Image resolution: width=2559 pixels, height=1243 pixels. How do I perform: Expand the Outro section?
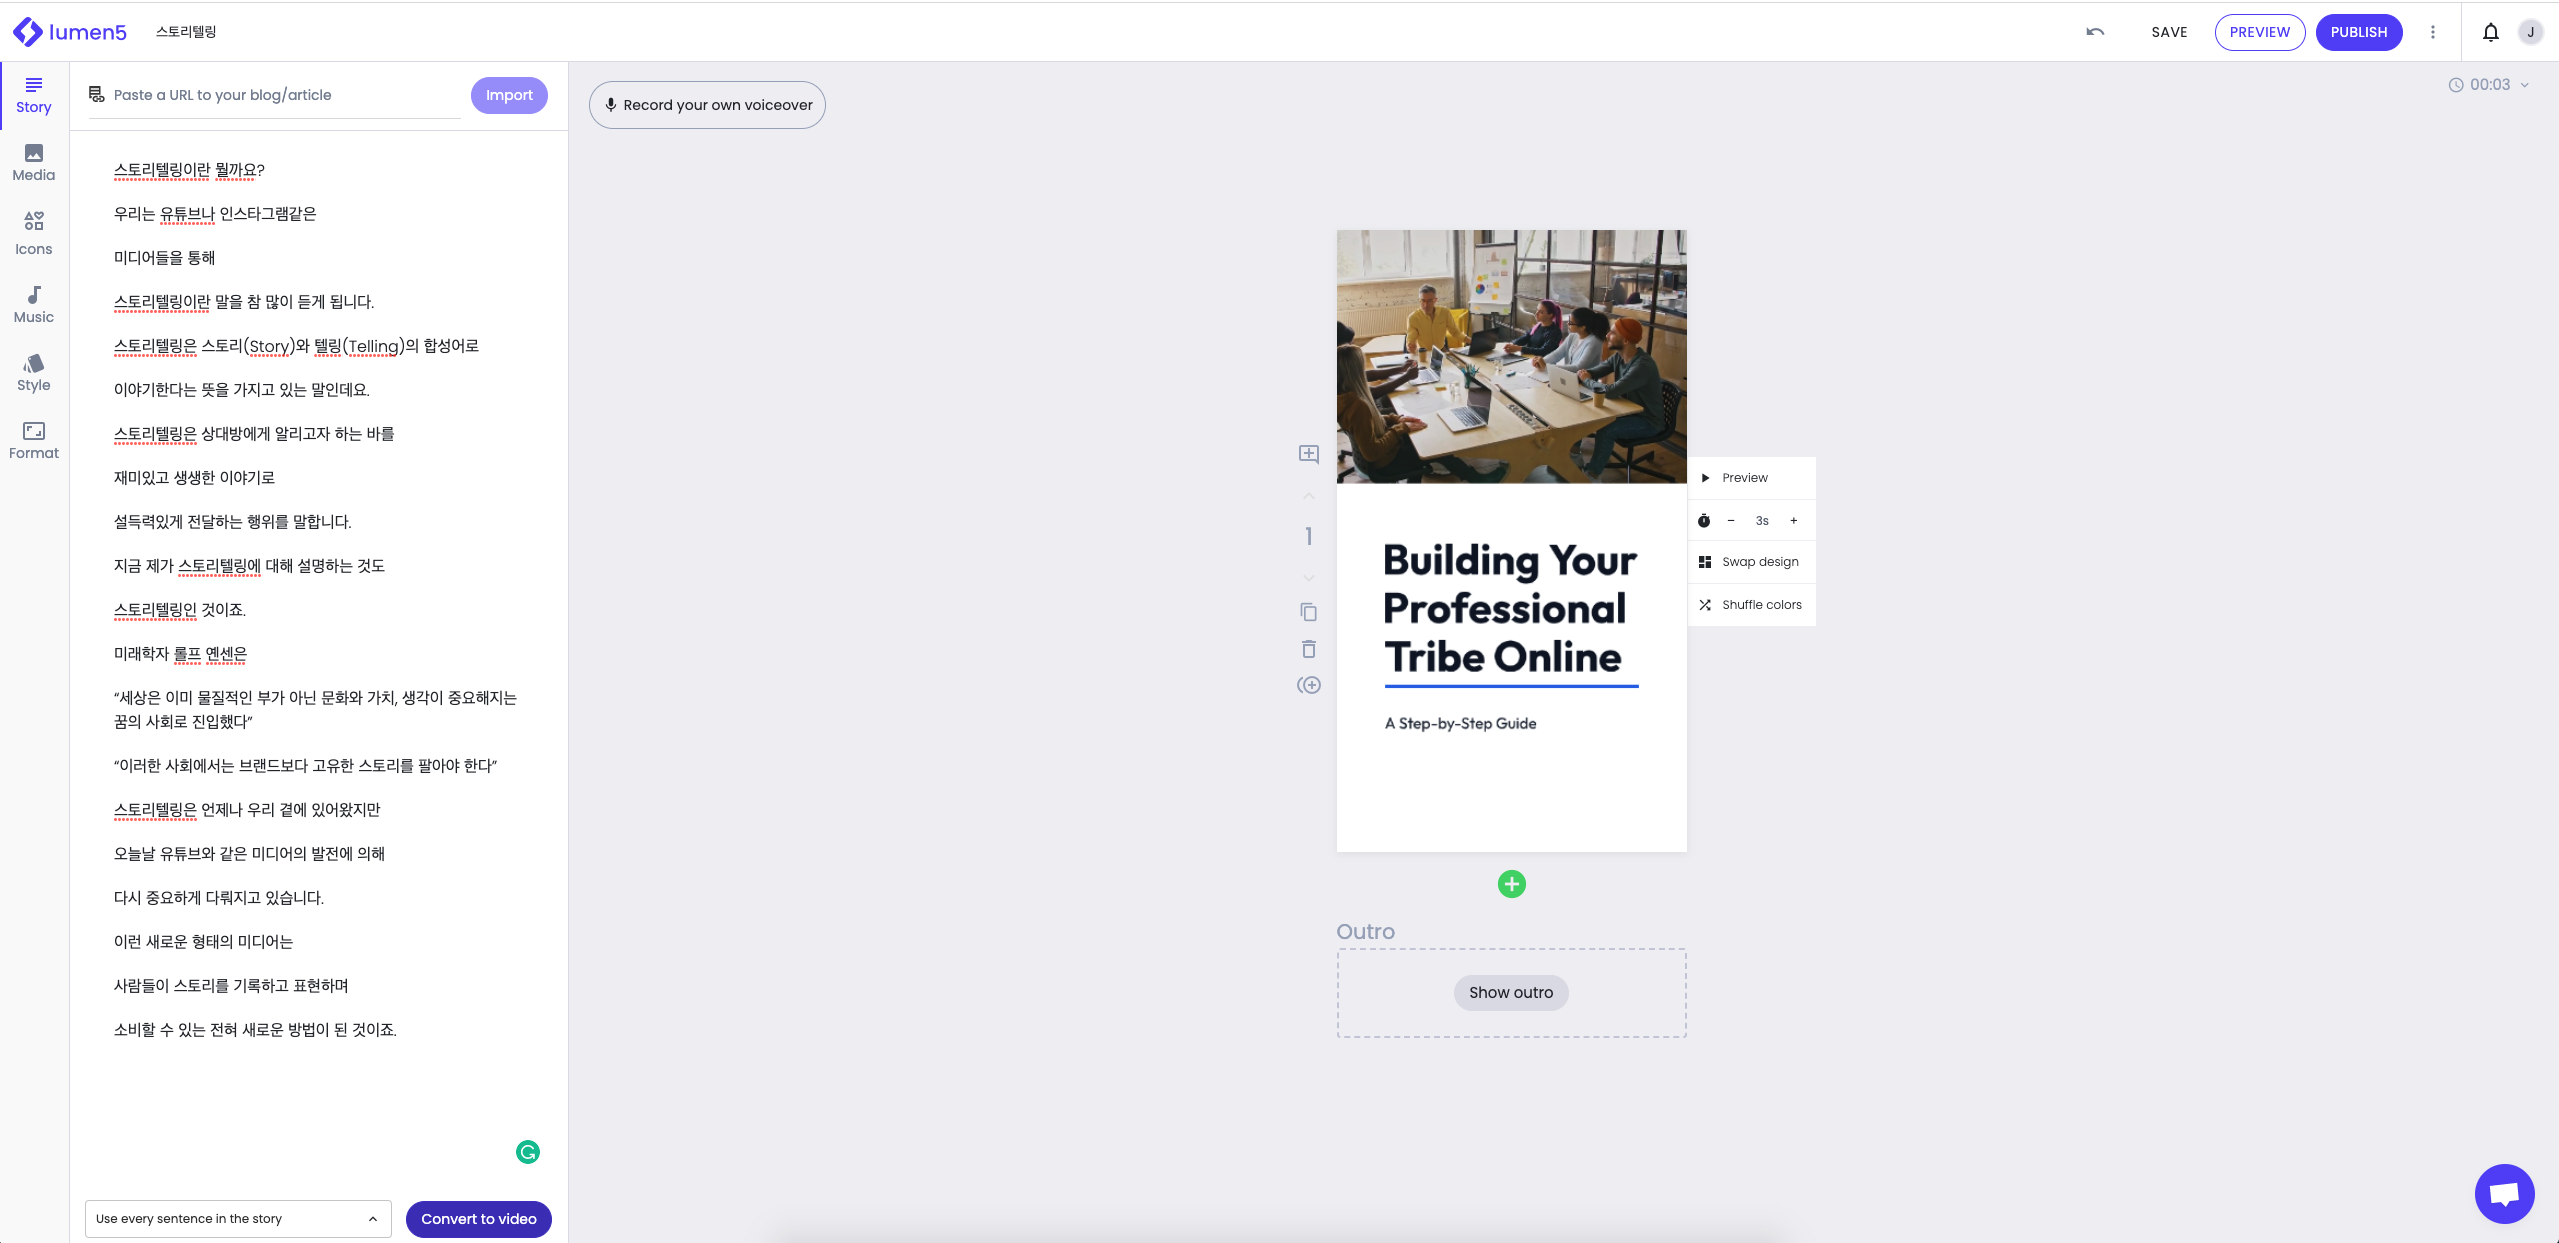[x=1510, y=992]
